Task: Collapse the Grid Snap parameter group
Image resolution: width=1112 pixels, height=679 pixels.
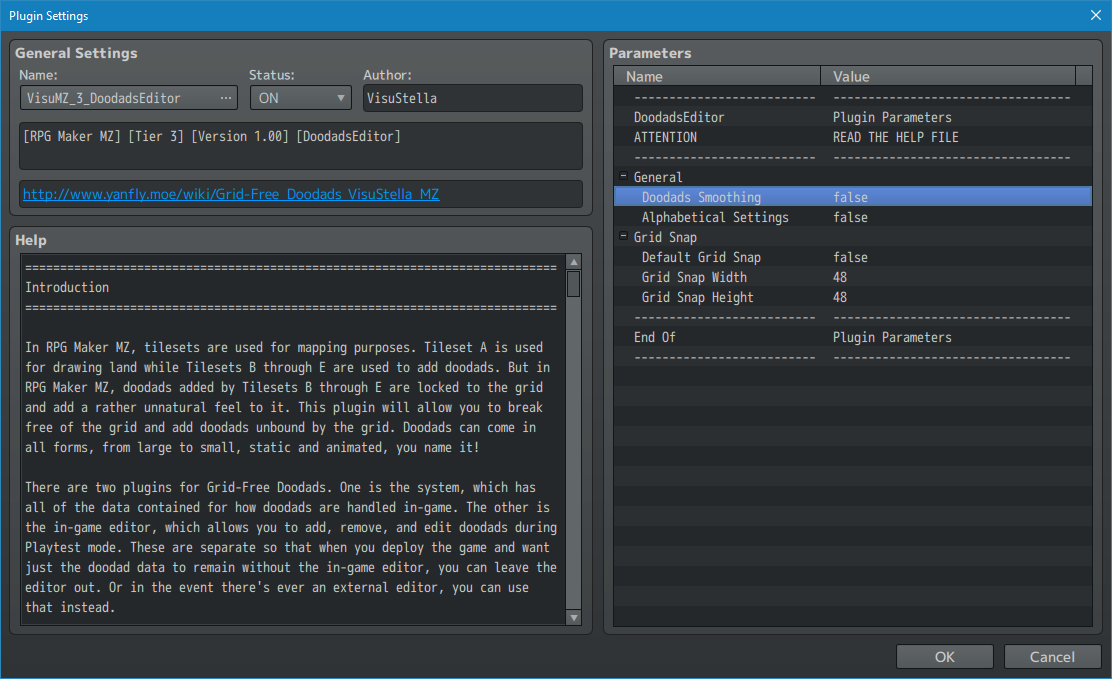Action: pos(624,237)
